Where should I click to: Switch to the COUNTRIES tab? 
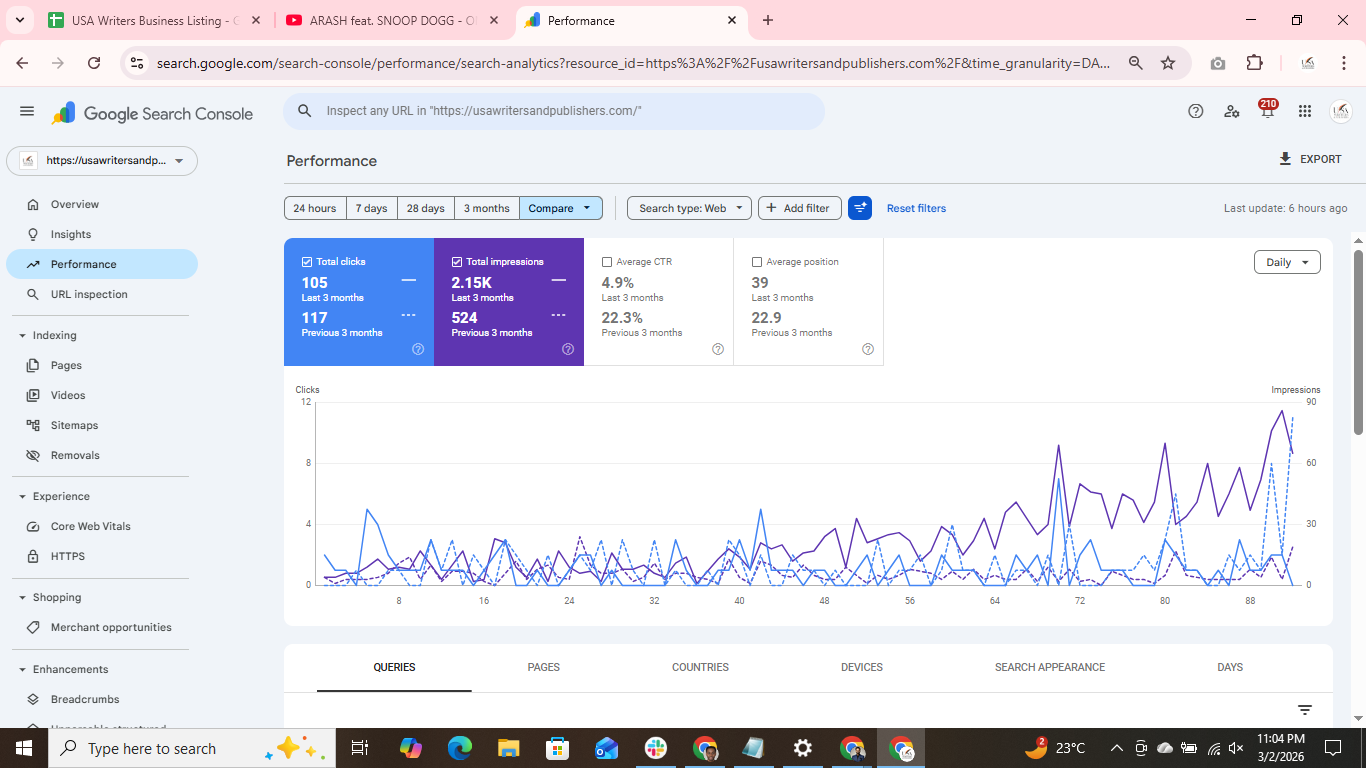click(x=700, y=667)
